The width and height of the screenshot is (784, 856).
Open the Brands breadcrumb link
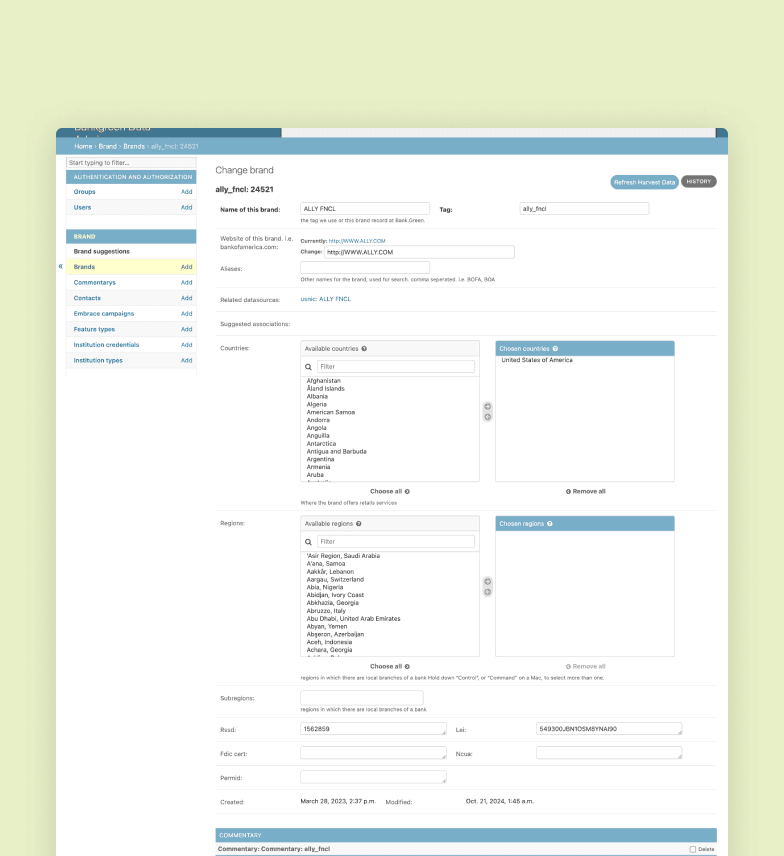point(134,146)
